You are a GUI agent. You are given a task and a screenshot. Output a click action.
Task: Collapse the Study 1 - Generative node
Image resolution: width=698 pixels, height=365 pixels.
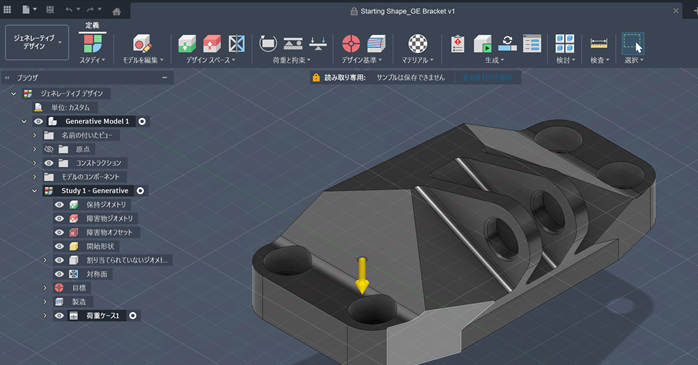point(34,191)
